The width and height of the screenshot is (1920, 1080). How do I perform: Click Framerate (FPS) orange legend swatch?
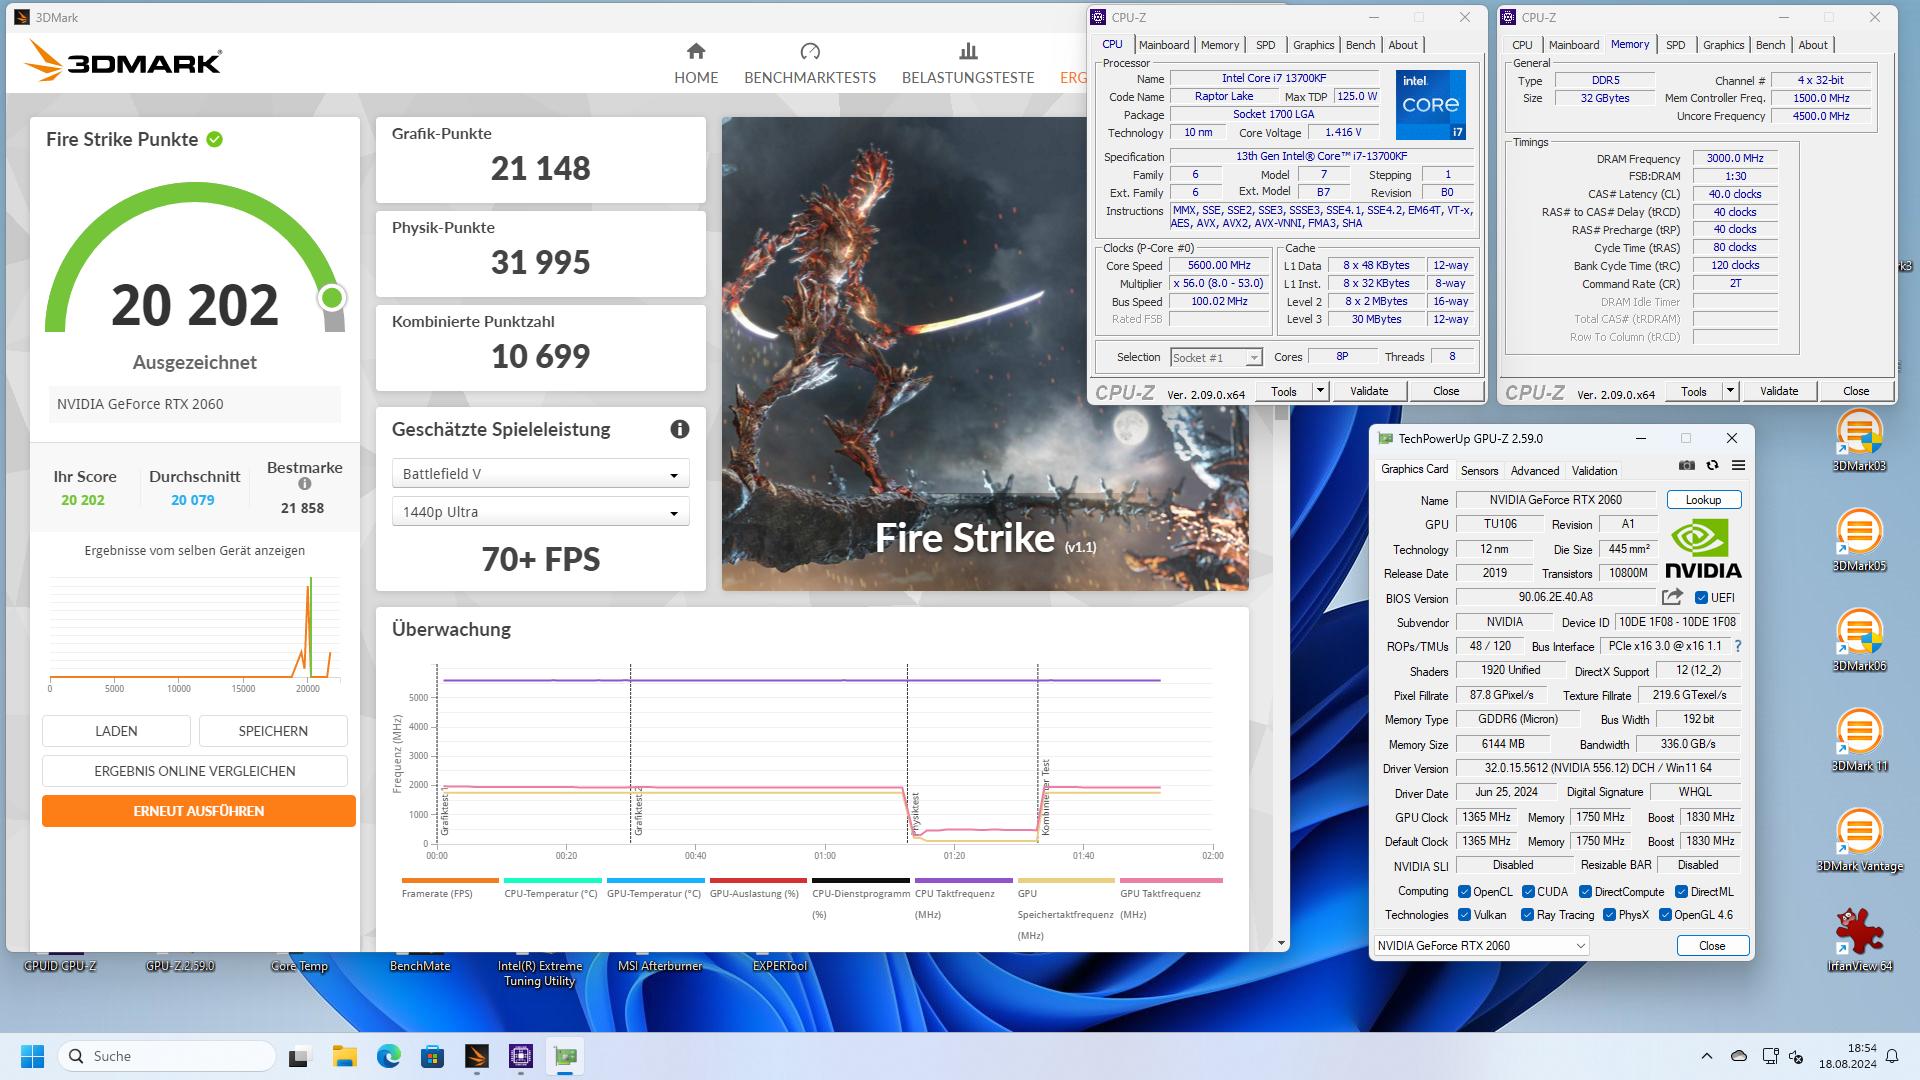449,881
